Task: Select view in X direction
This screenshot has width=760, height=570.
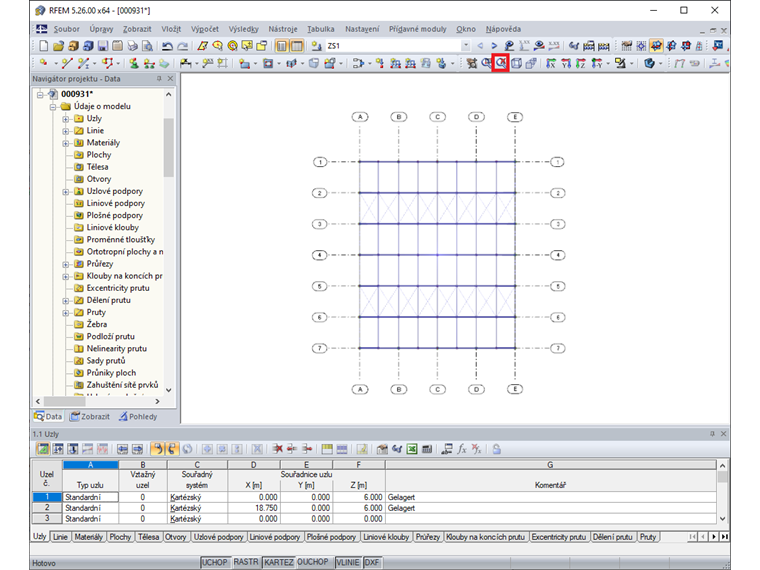Action: 551,63
